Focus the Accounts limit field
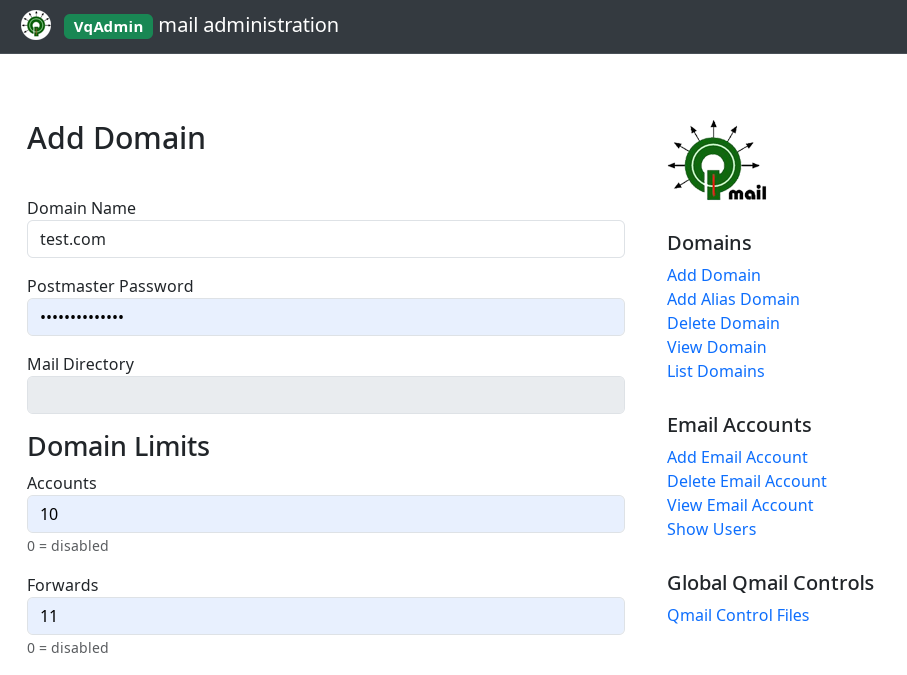This screenshot has width=907, height=675. point(326,514)
